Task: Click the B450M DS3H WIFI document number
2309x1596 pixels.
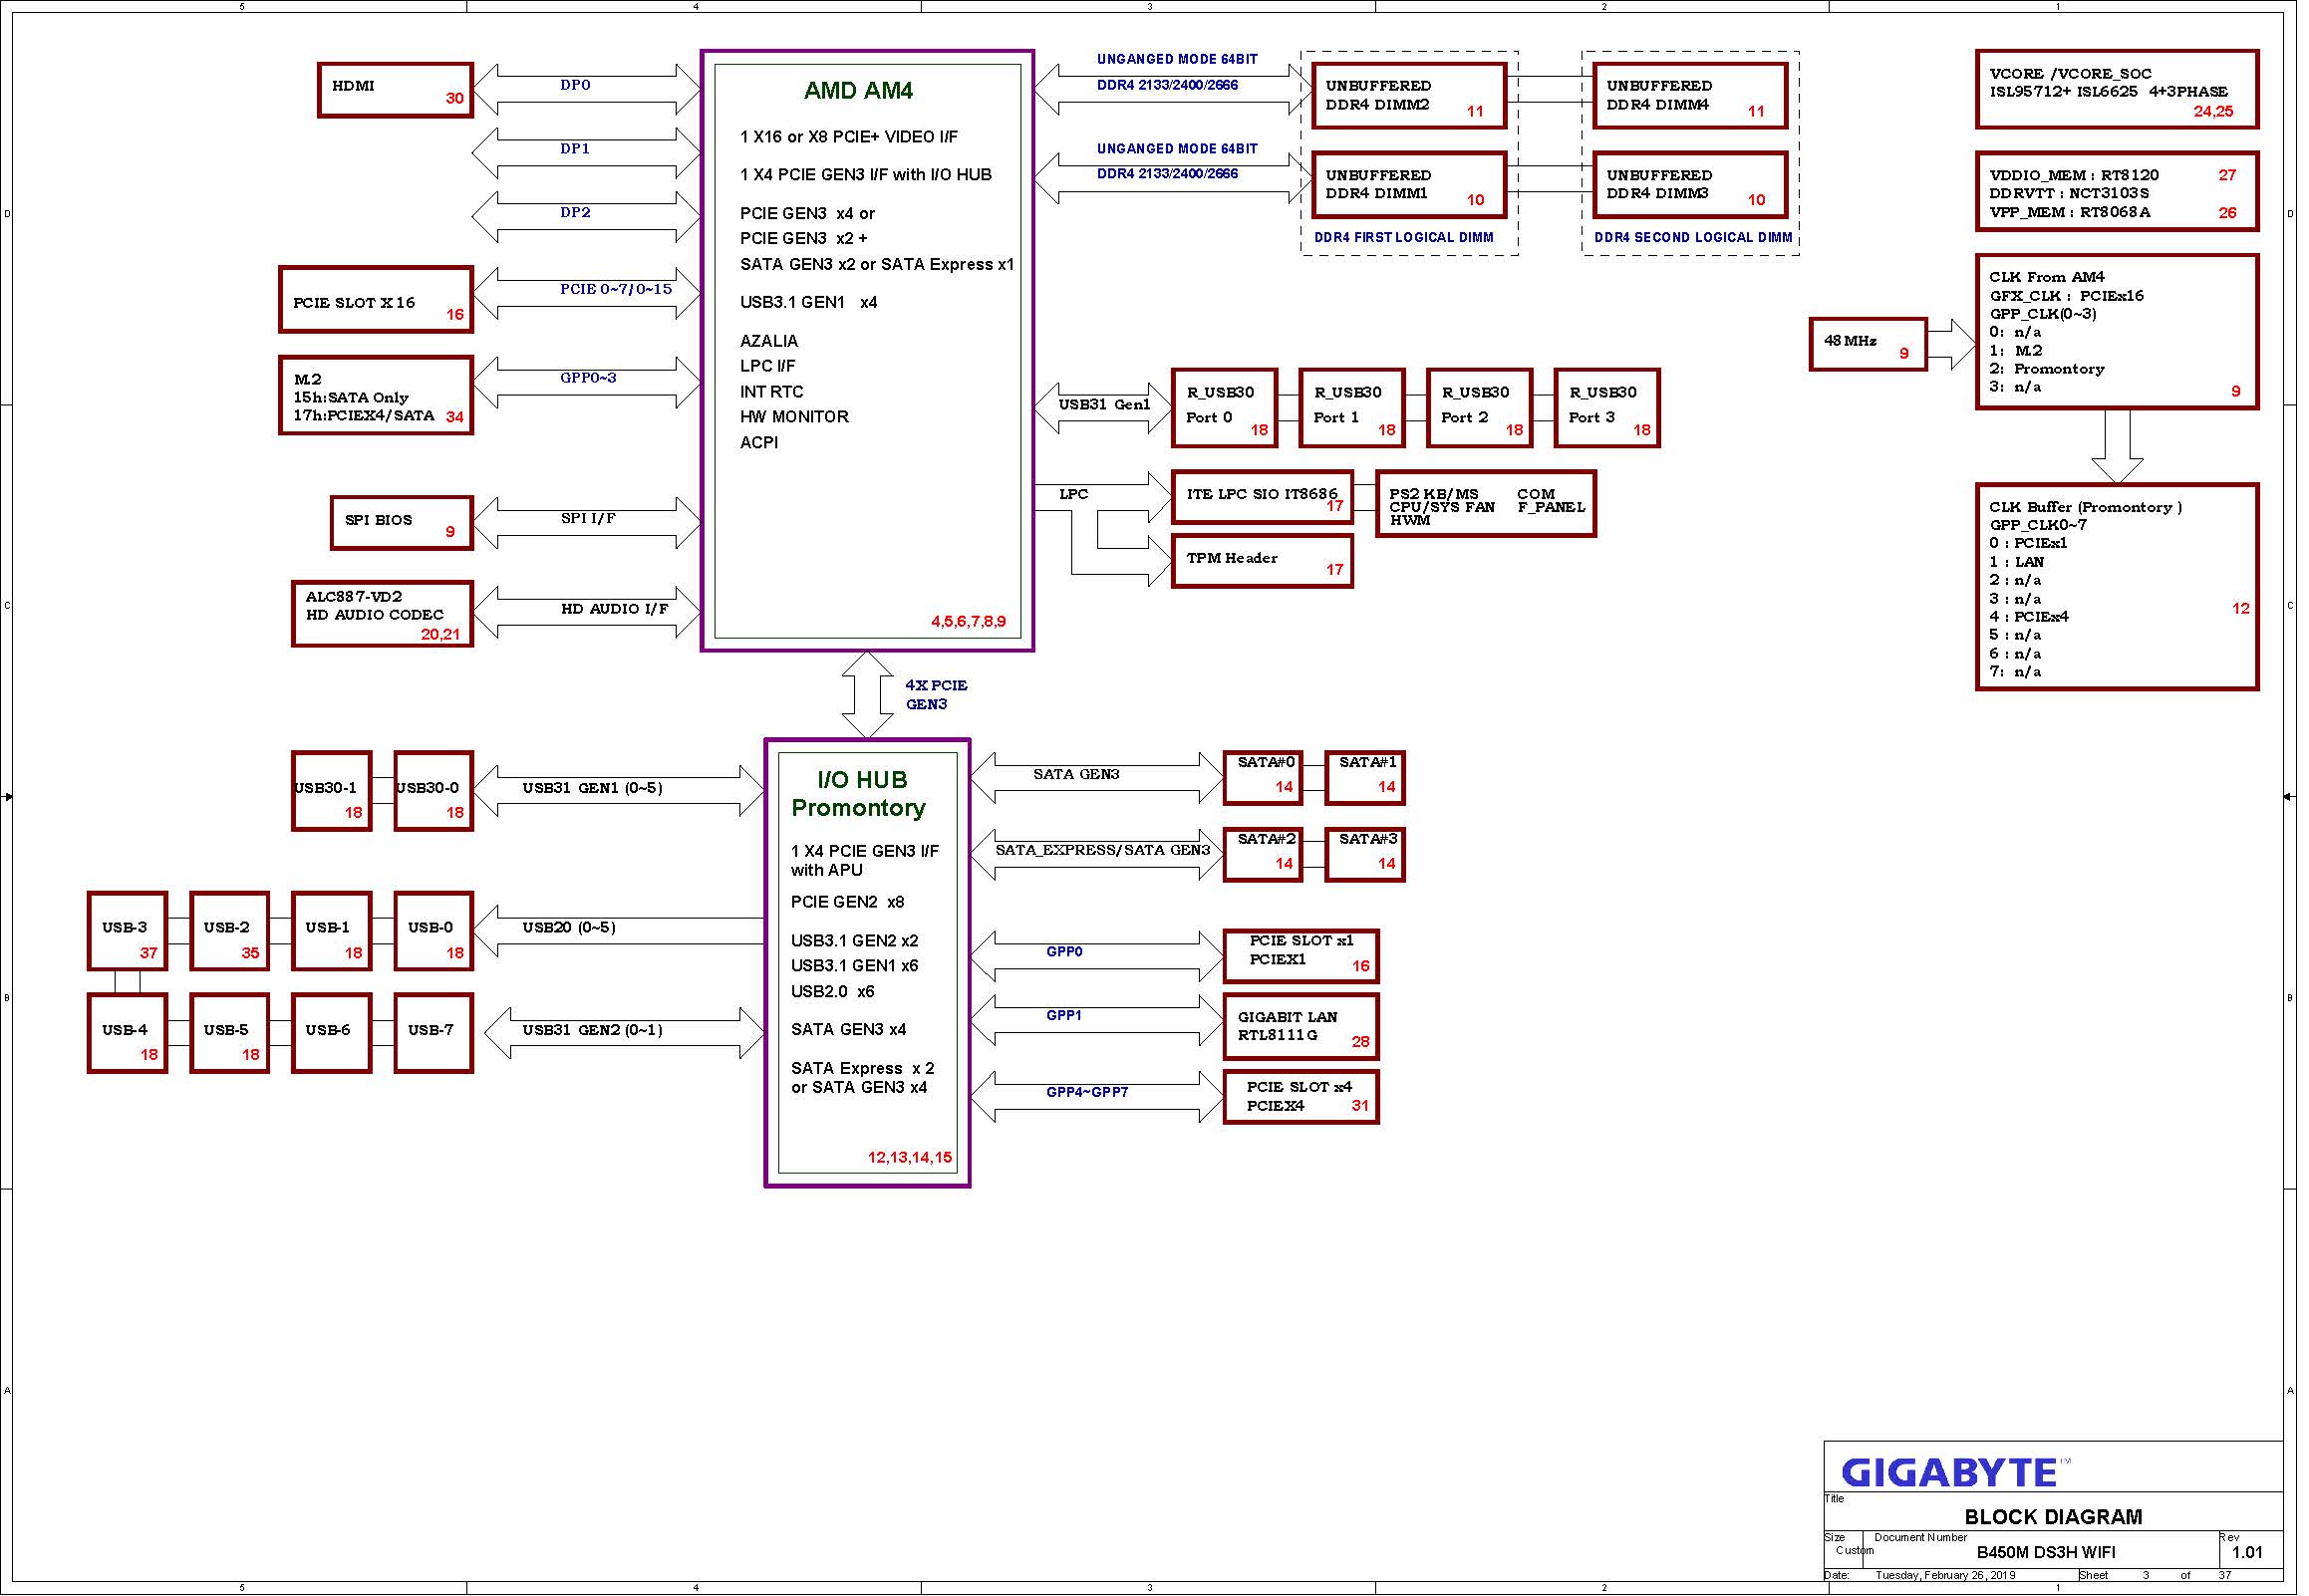Action: [2048, 1554]
